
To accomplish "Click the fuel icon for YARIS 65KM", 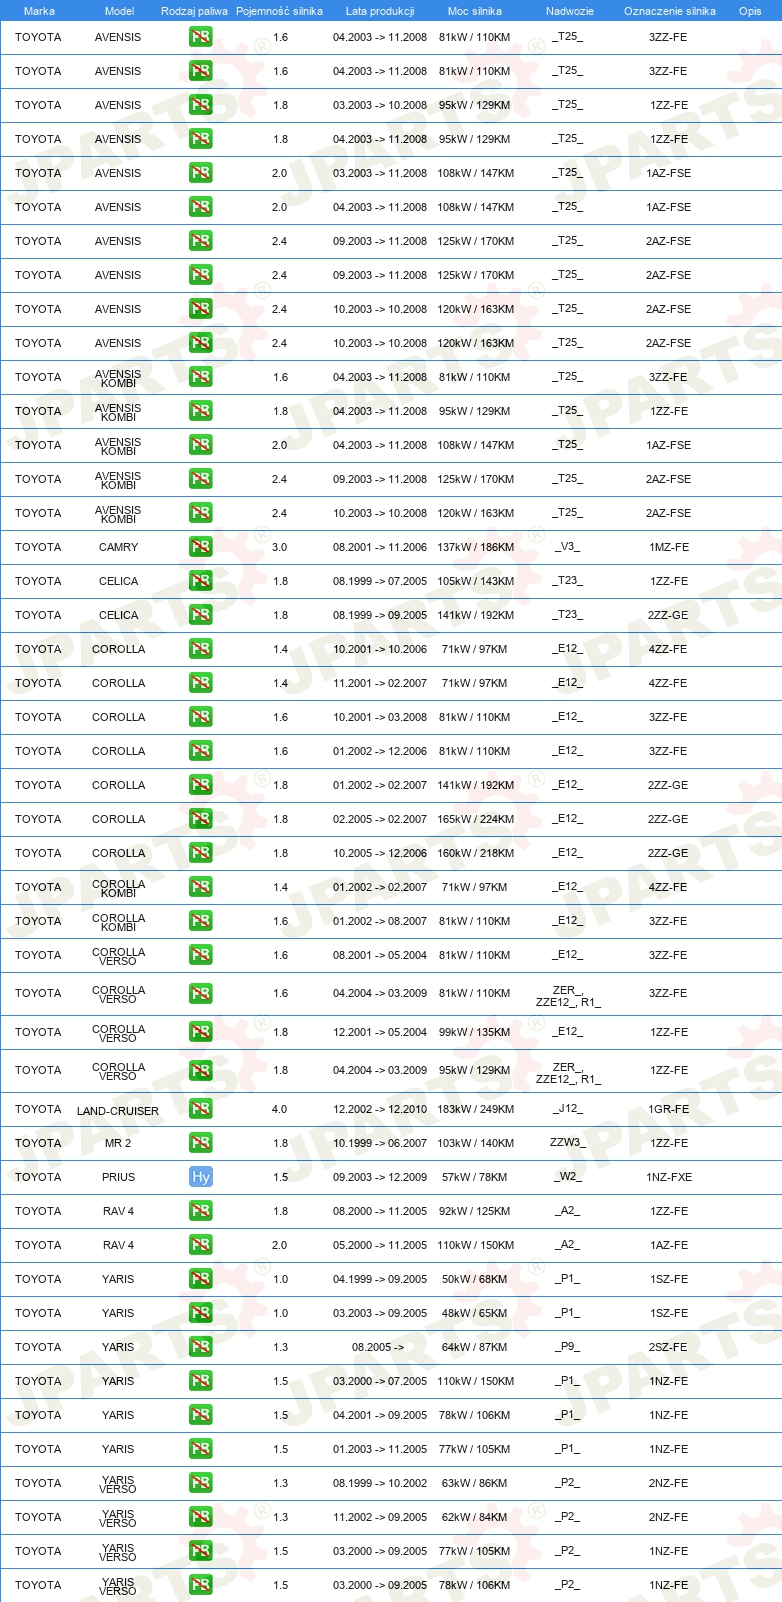I will (x=201, y=1313).
